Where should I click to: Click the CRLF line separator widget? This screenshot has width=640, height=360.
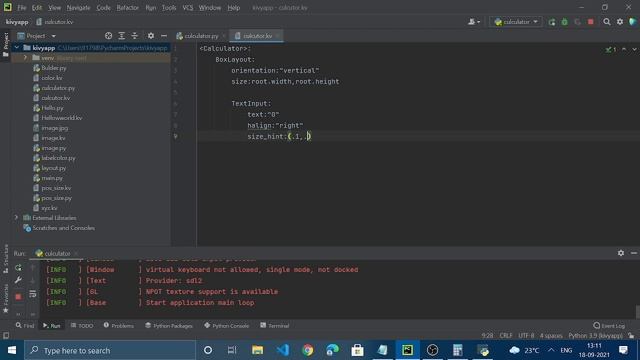coord(506,336)
